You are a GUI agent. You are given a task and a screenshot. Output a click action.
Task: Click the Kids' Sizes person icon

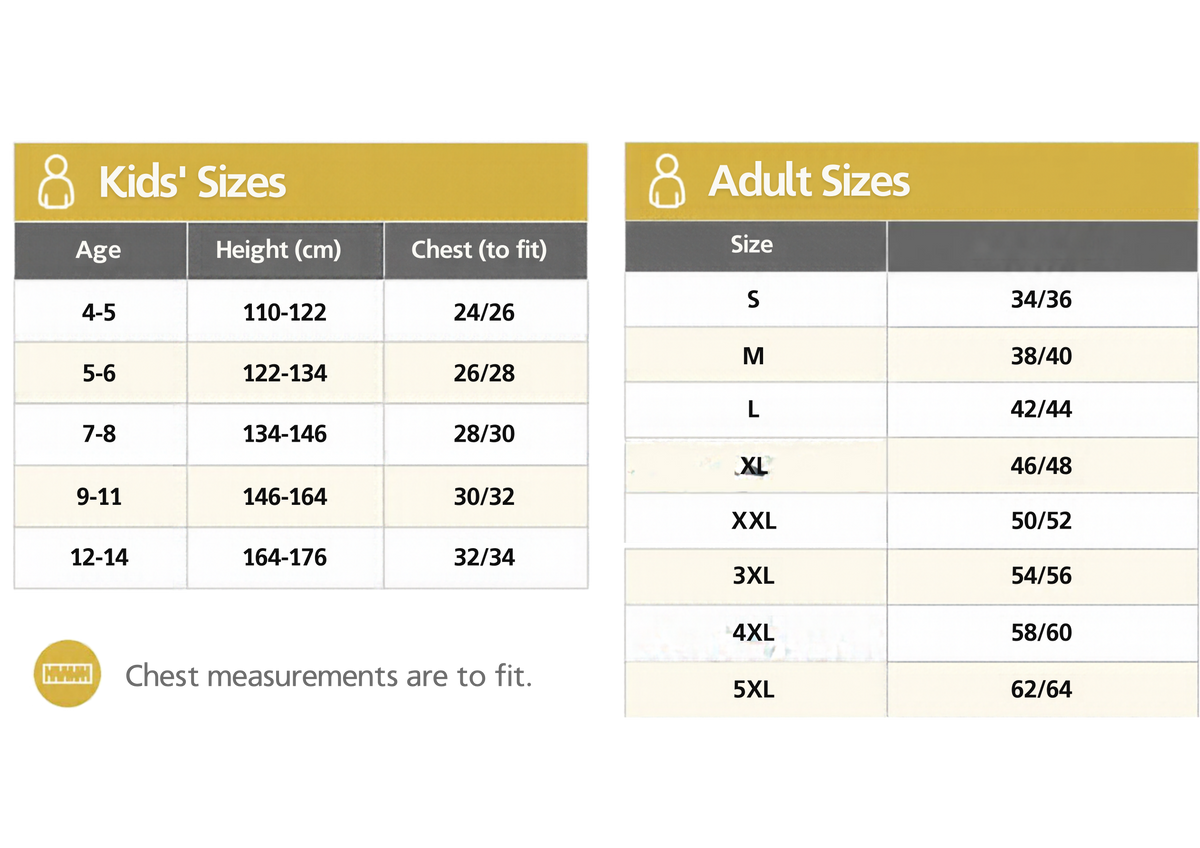click(55, 181)
